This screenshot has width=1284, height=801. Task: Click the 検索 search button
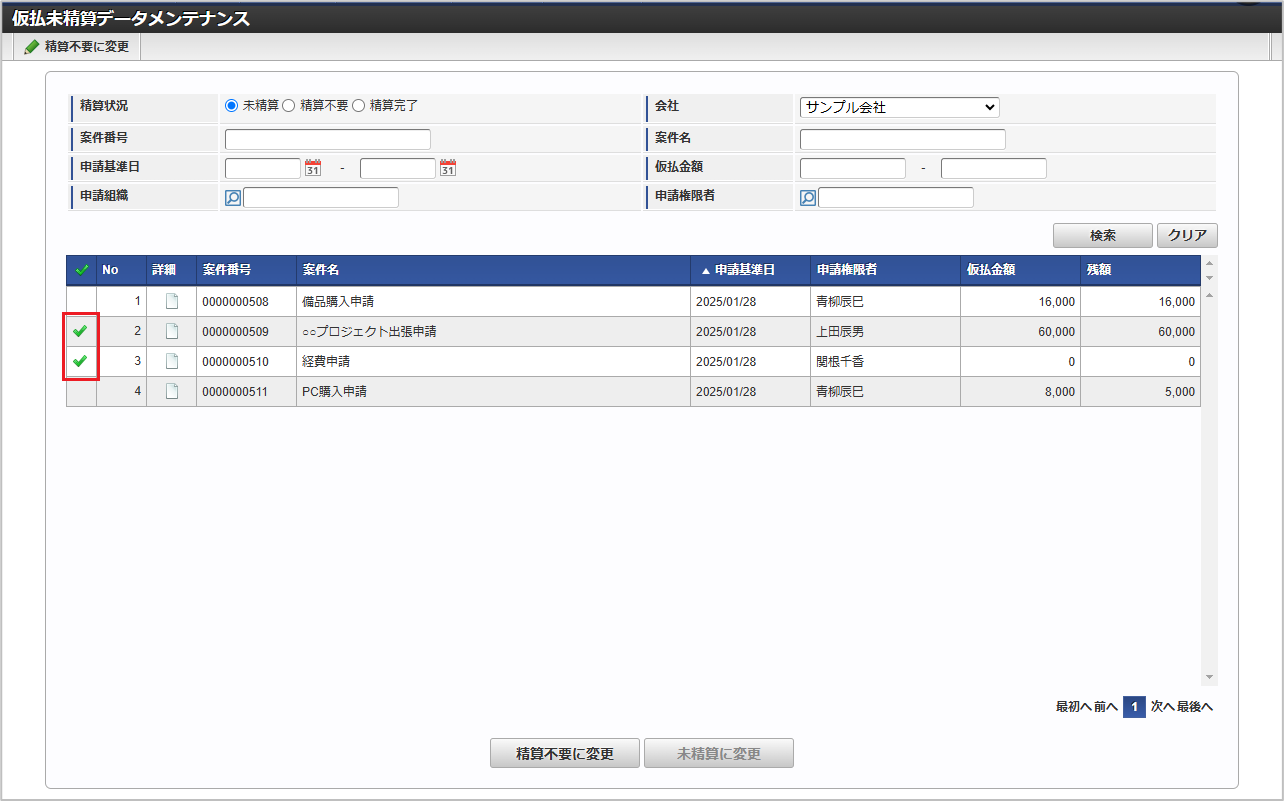pos(1102,236)
